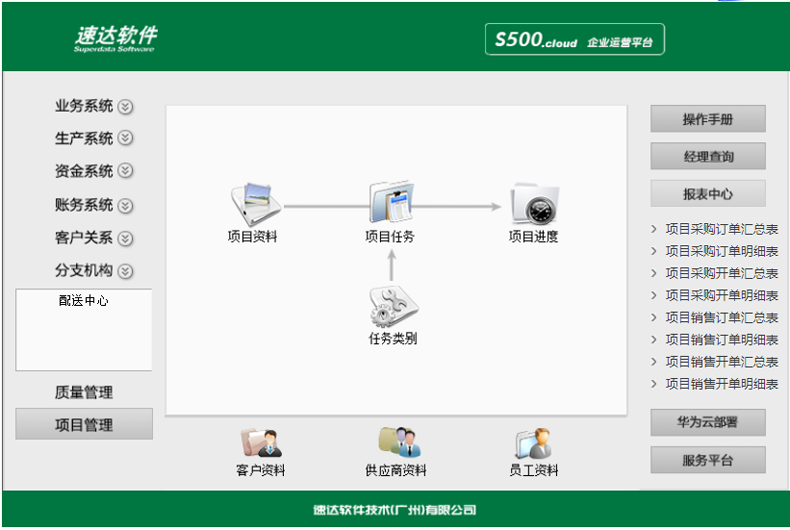Open report 项目采购订单明细表
Image resolution: width=790 pixels, height=530 pixels.
click(x=721, y=251)
